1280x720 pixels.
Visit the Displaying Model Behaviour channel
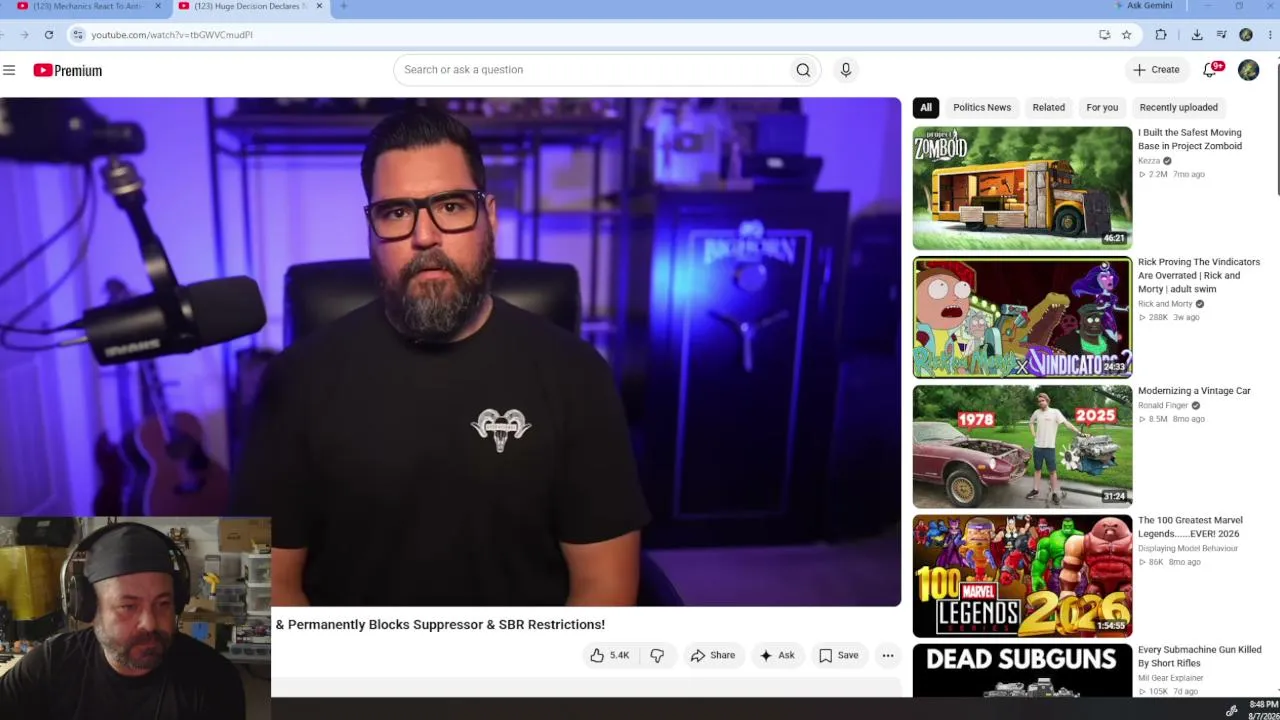(1188, 549)
